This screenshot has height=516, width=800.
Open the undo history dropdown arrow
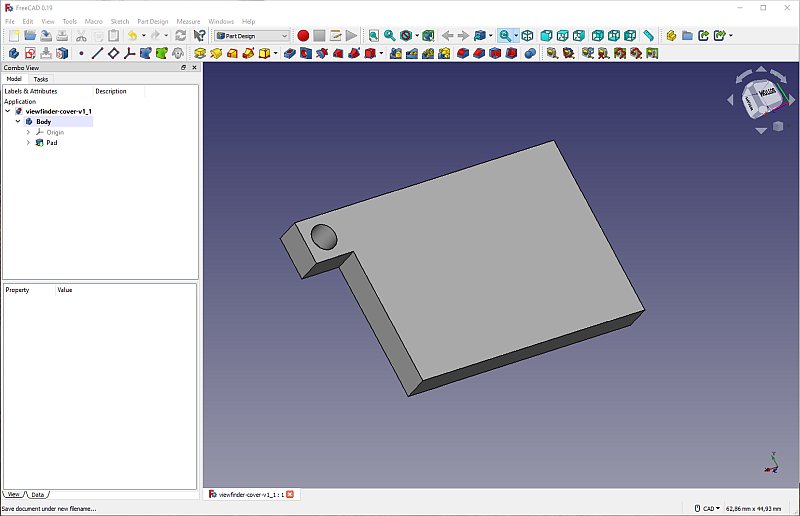click(x=143, y=36)
